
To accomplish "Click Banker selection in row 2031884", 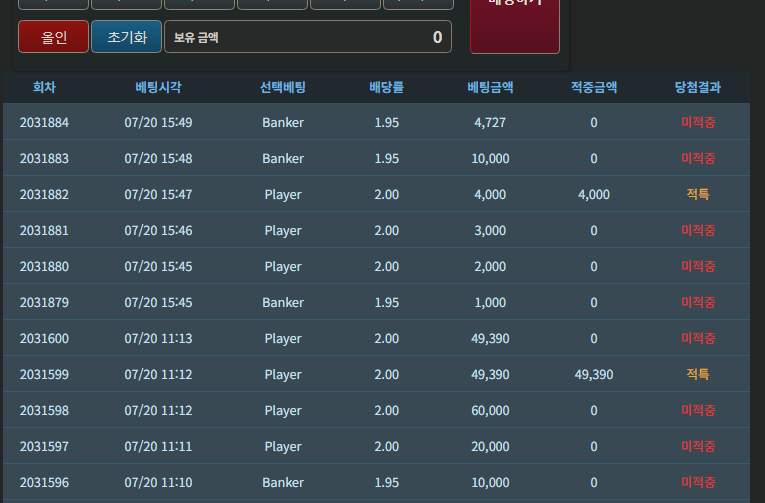I will [x=282, y=122].
